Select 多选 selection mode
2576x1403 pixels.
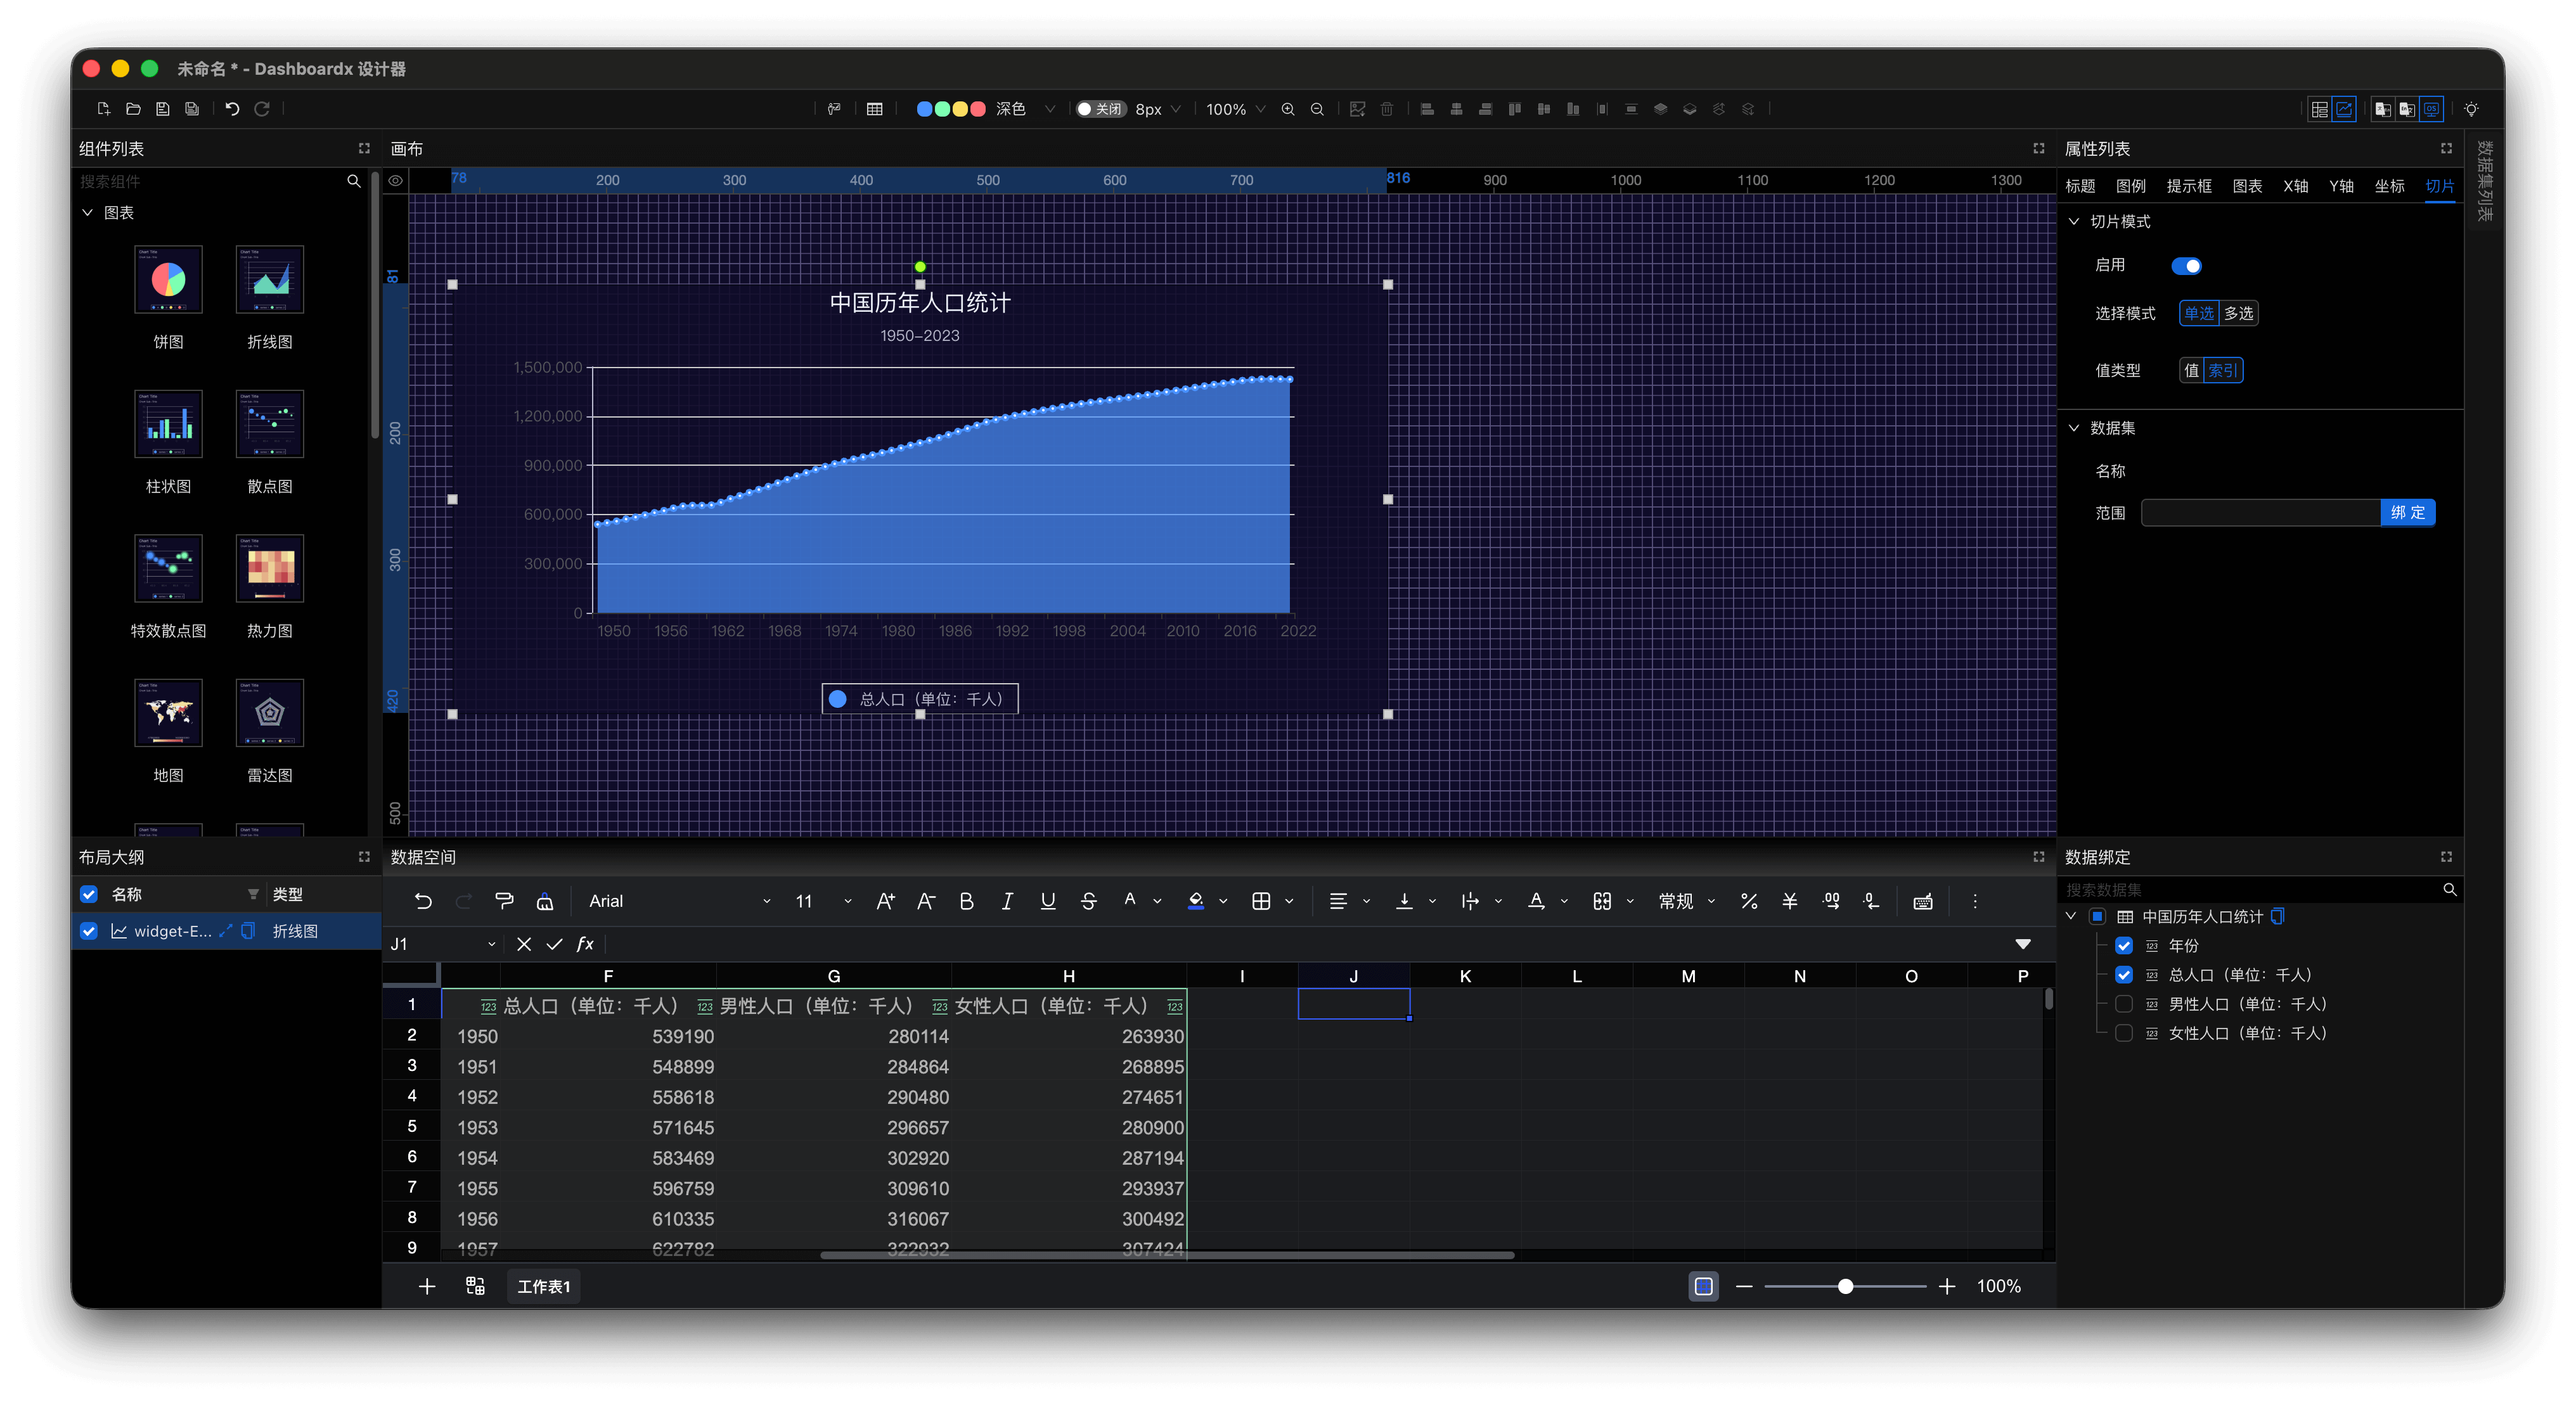pyautogui.click(x=2238, y=314)
